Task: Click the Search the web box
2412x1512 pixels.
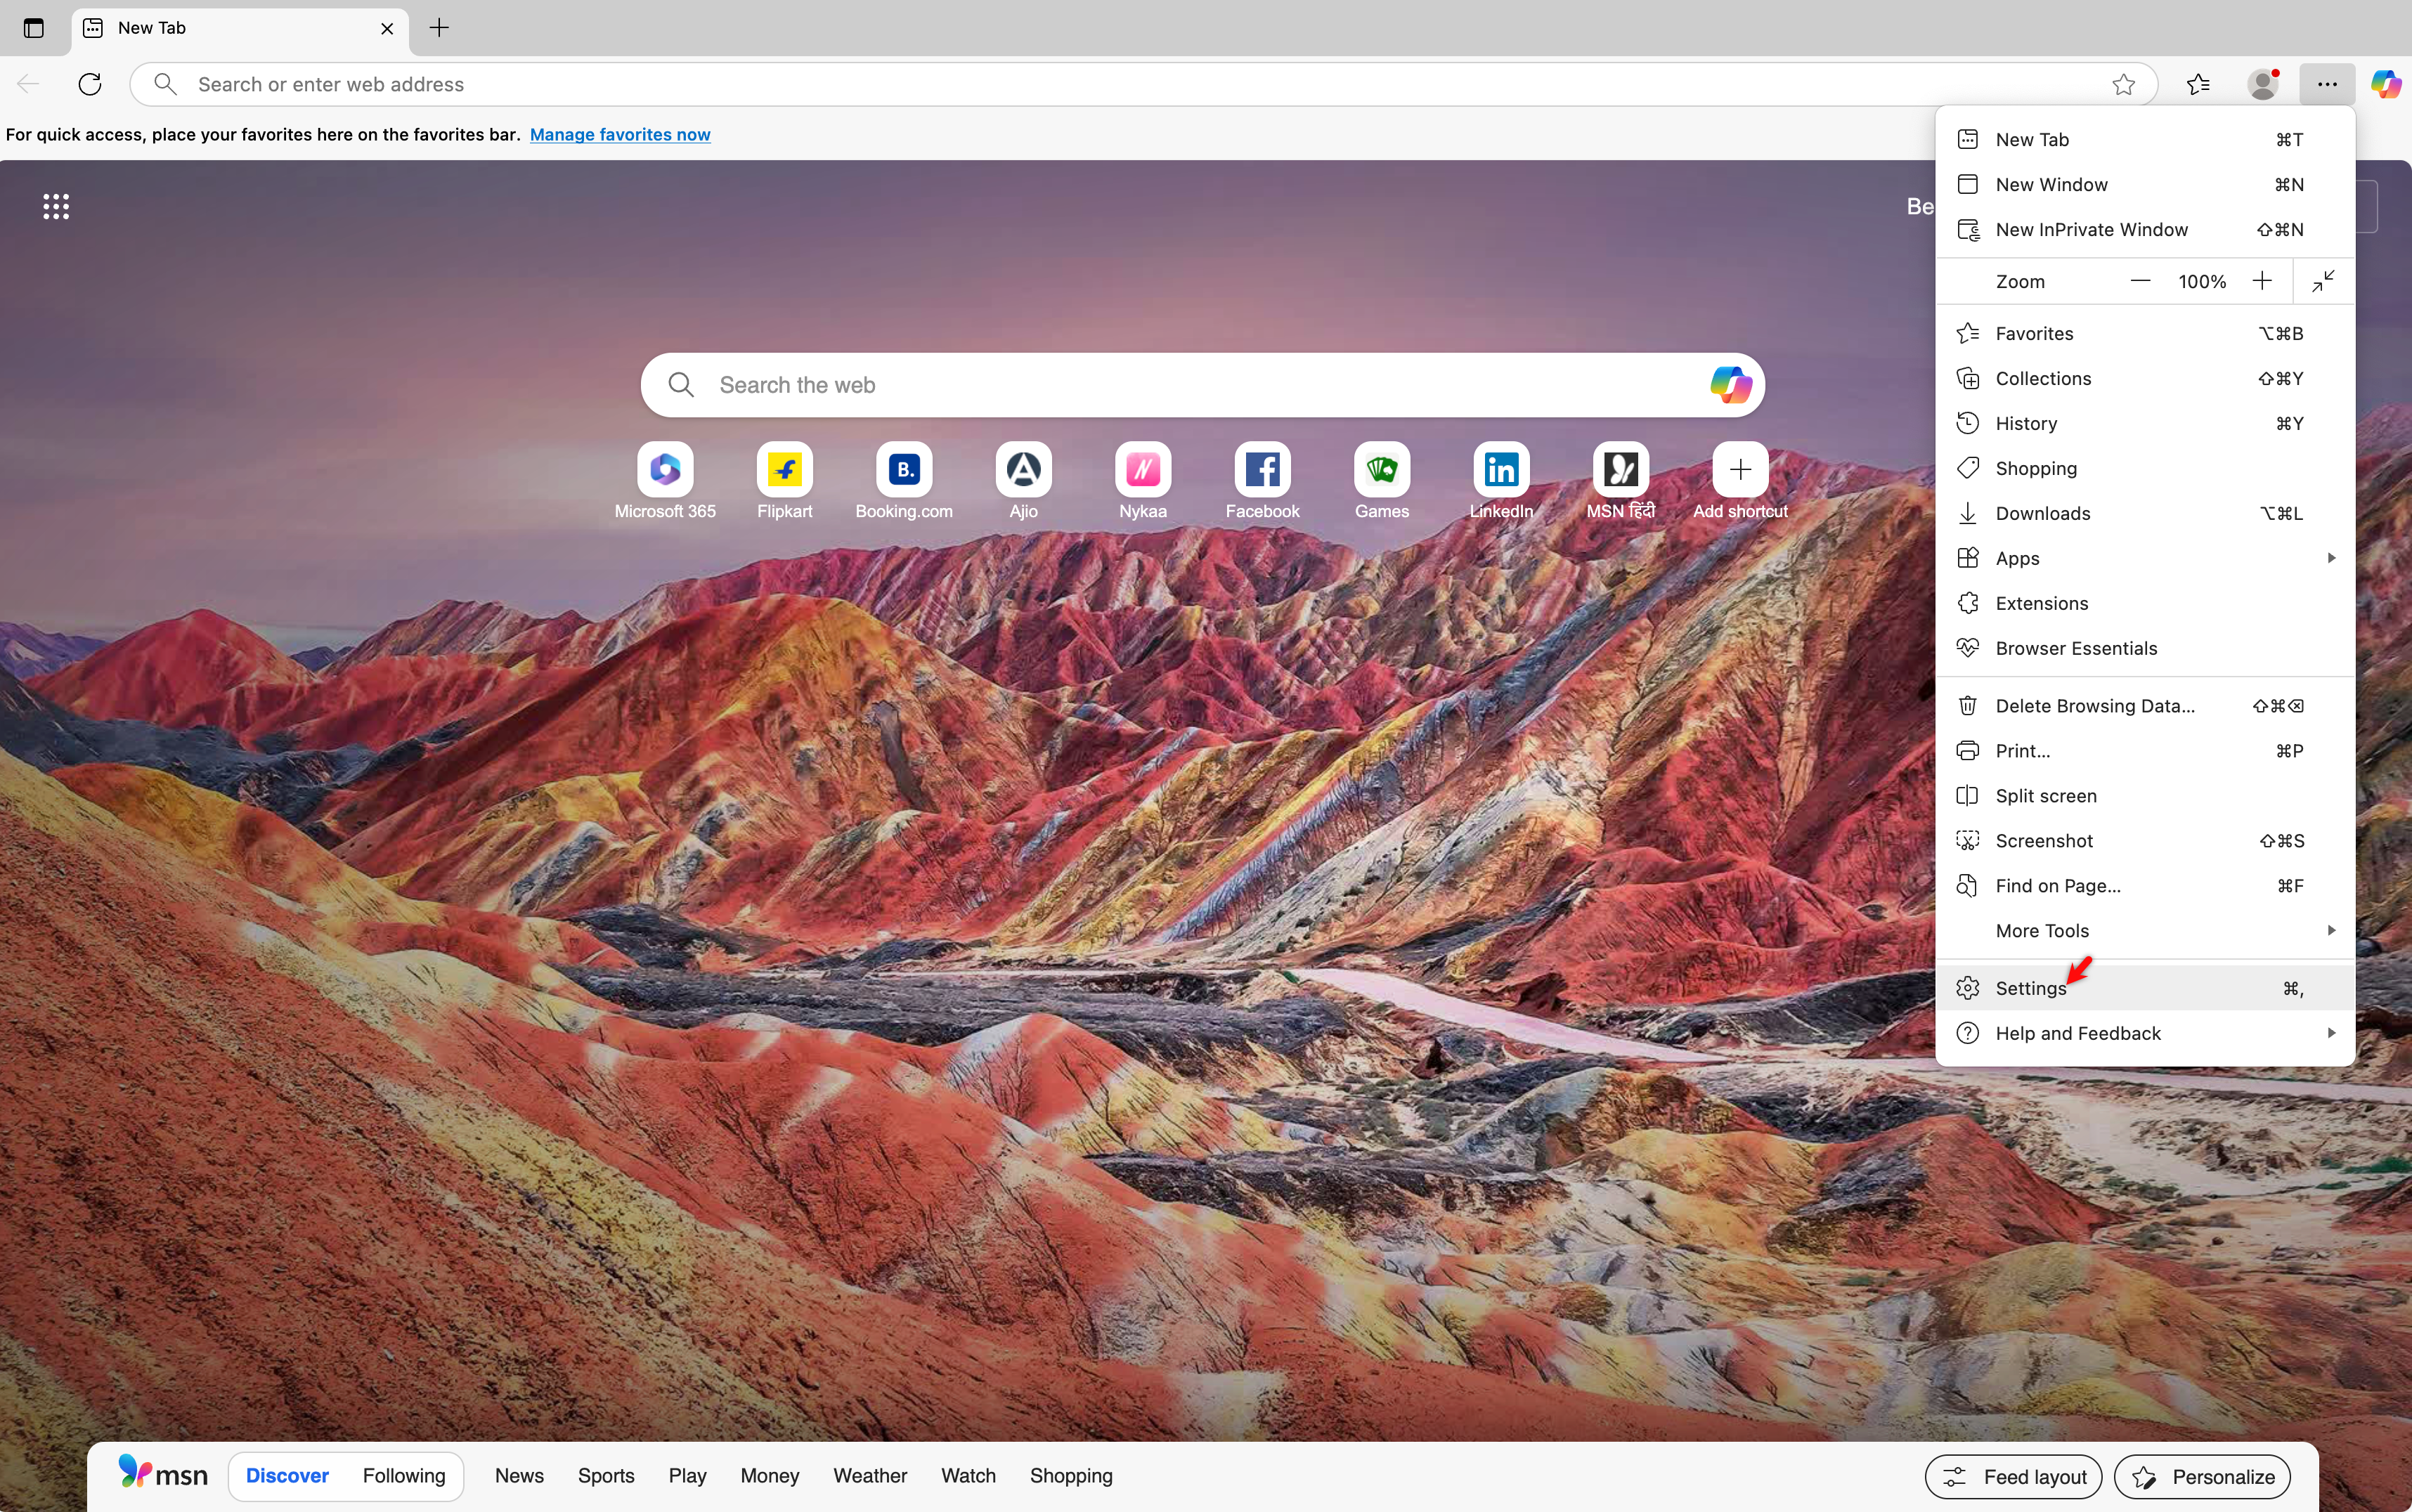Action: click(x=1190, y=385)
